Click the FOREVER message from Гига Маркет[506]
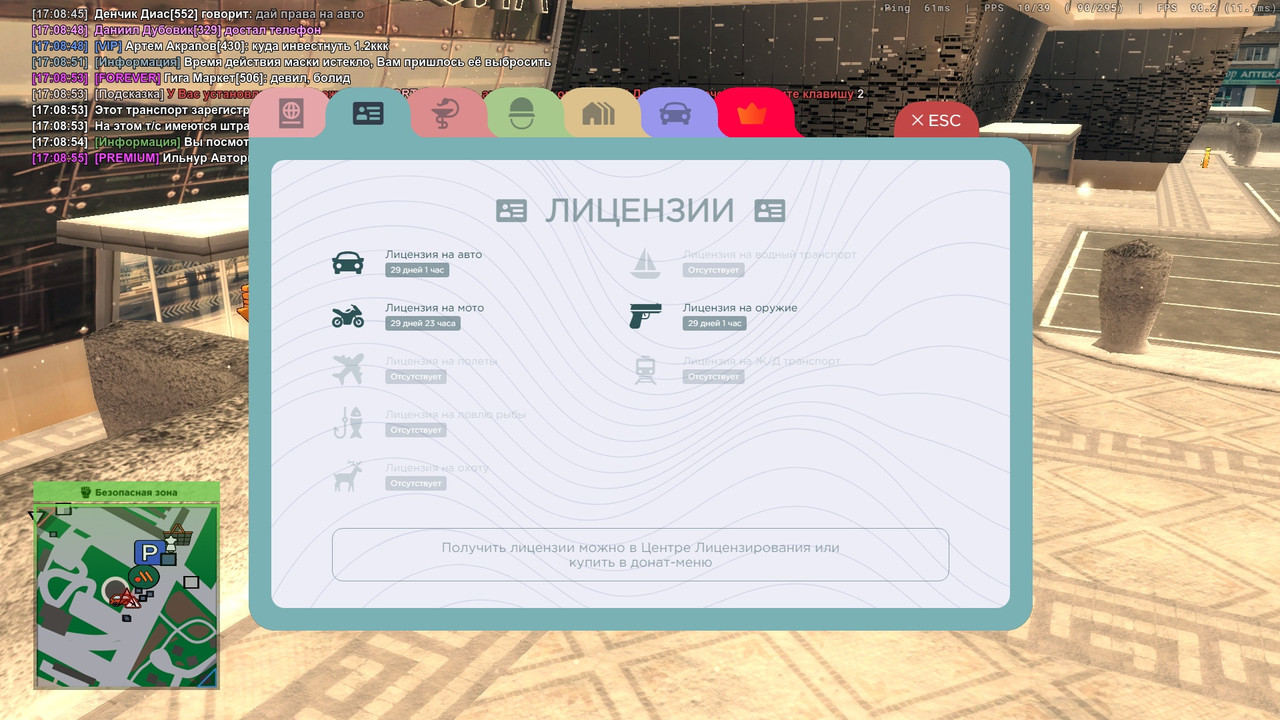 click(191, 78)
